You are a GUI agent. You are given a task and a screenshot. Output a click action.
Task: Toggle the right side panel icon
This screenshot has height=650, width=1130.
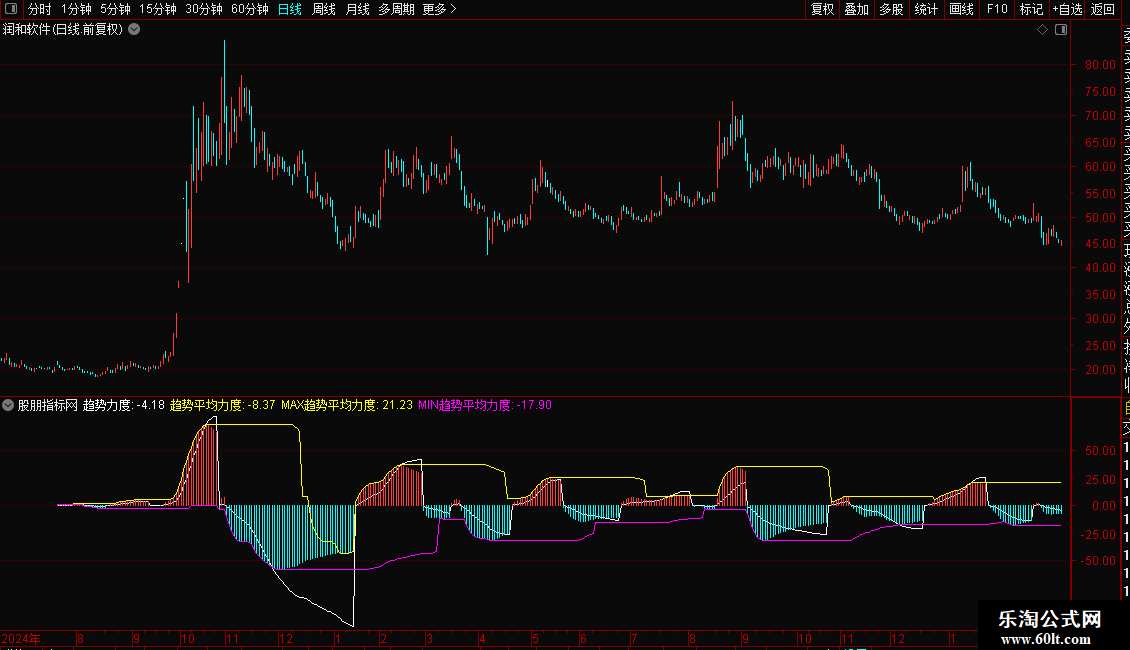(x=1061, y=30)
